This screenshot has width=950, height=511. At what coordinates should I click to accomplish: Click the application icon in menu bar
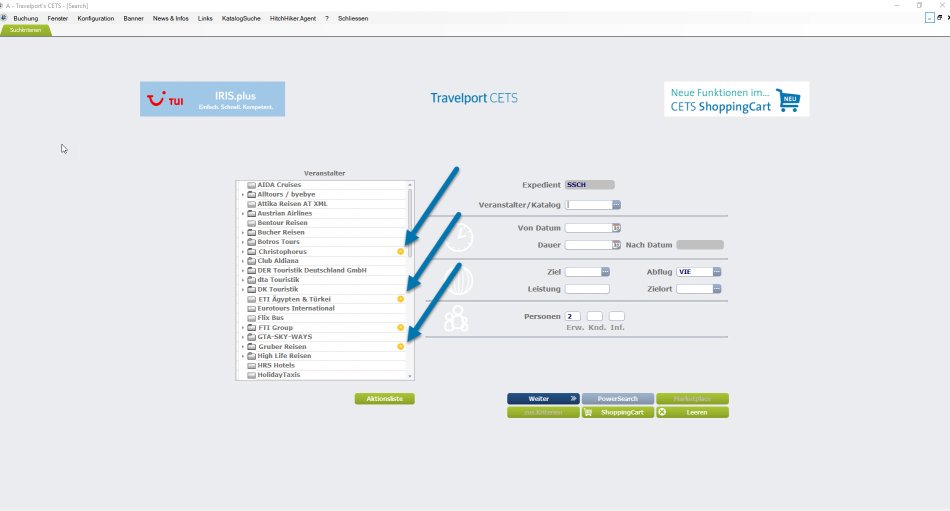[4, 18]
